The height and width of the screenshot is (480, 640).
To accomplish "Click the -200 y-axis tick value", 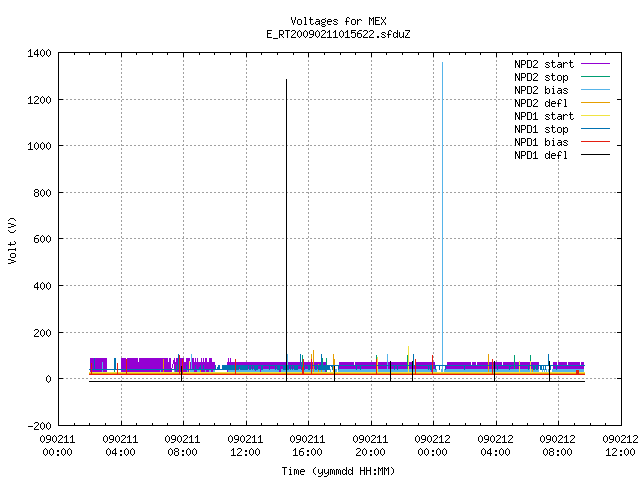I will click(x=39, y=426).
